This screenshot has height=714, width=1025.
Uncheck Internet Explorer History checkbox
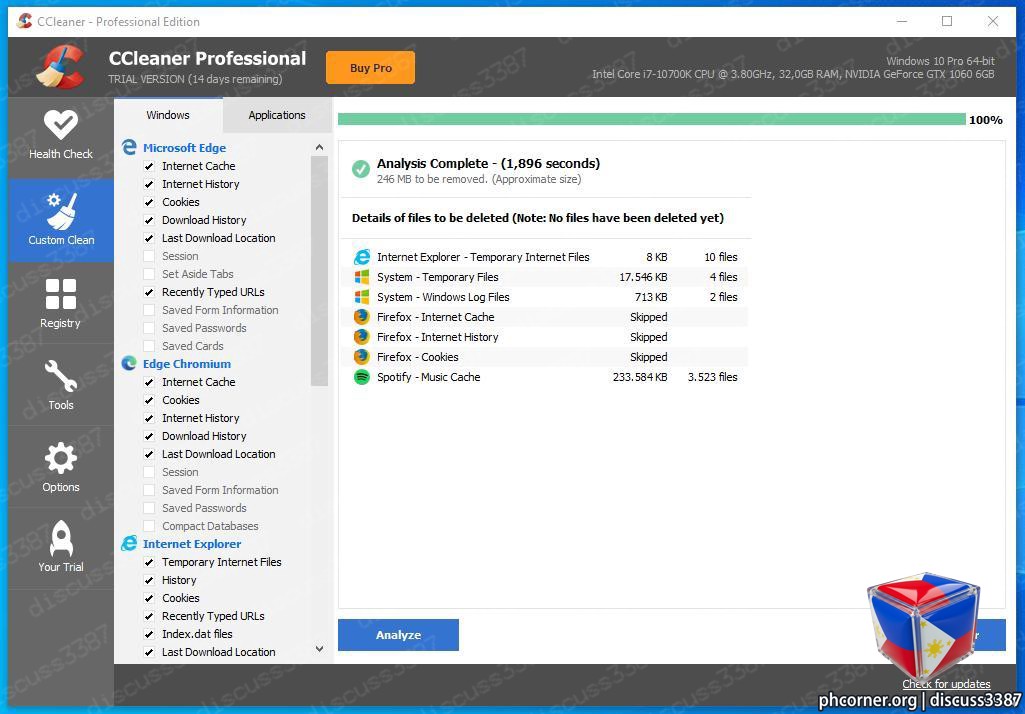149,581
